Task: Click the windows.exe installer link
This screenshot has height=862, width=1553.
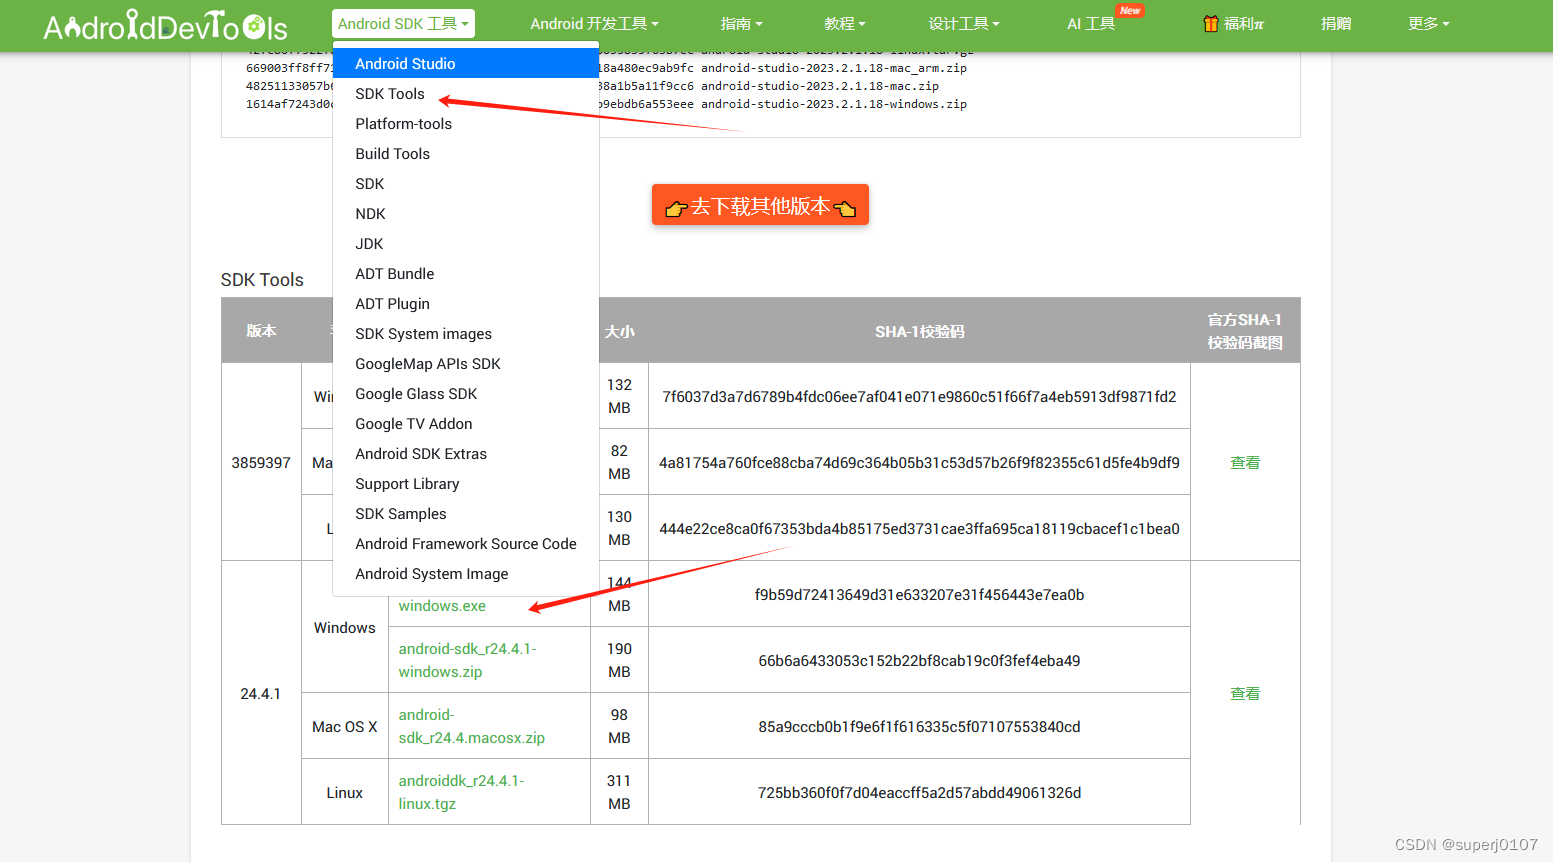Action: point(442,606)
